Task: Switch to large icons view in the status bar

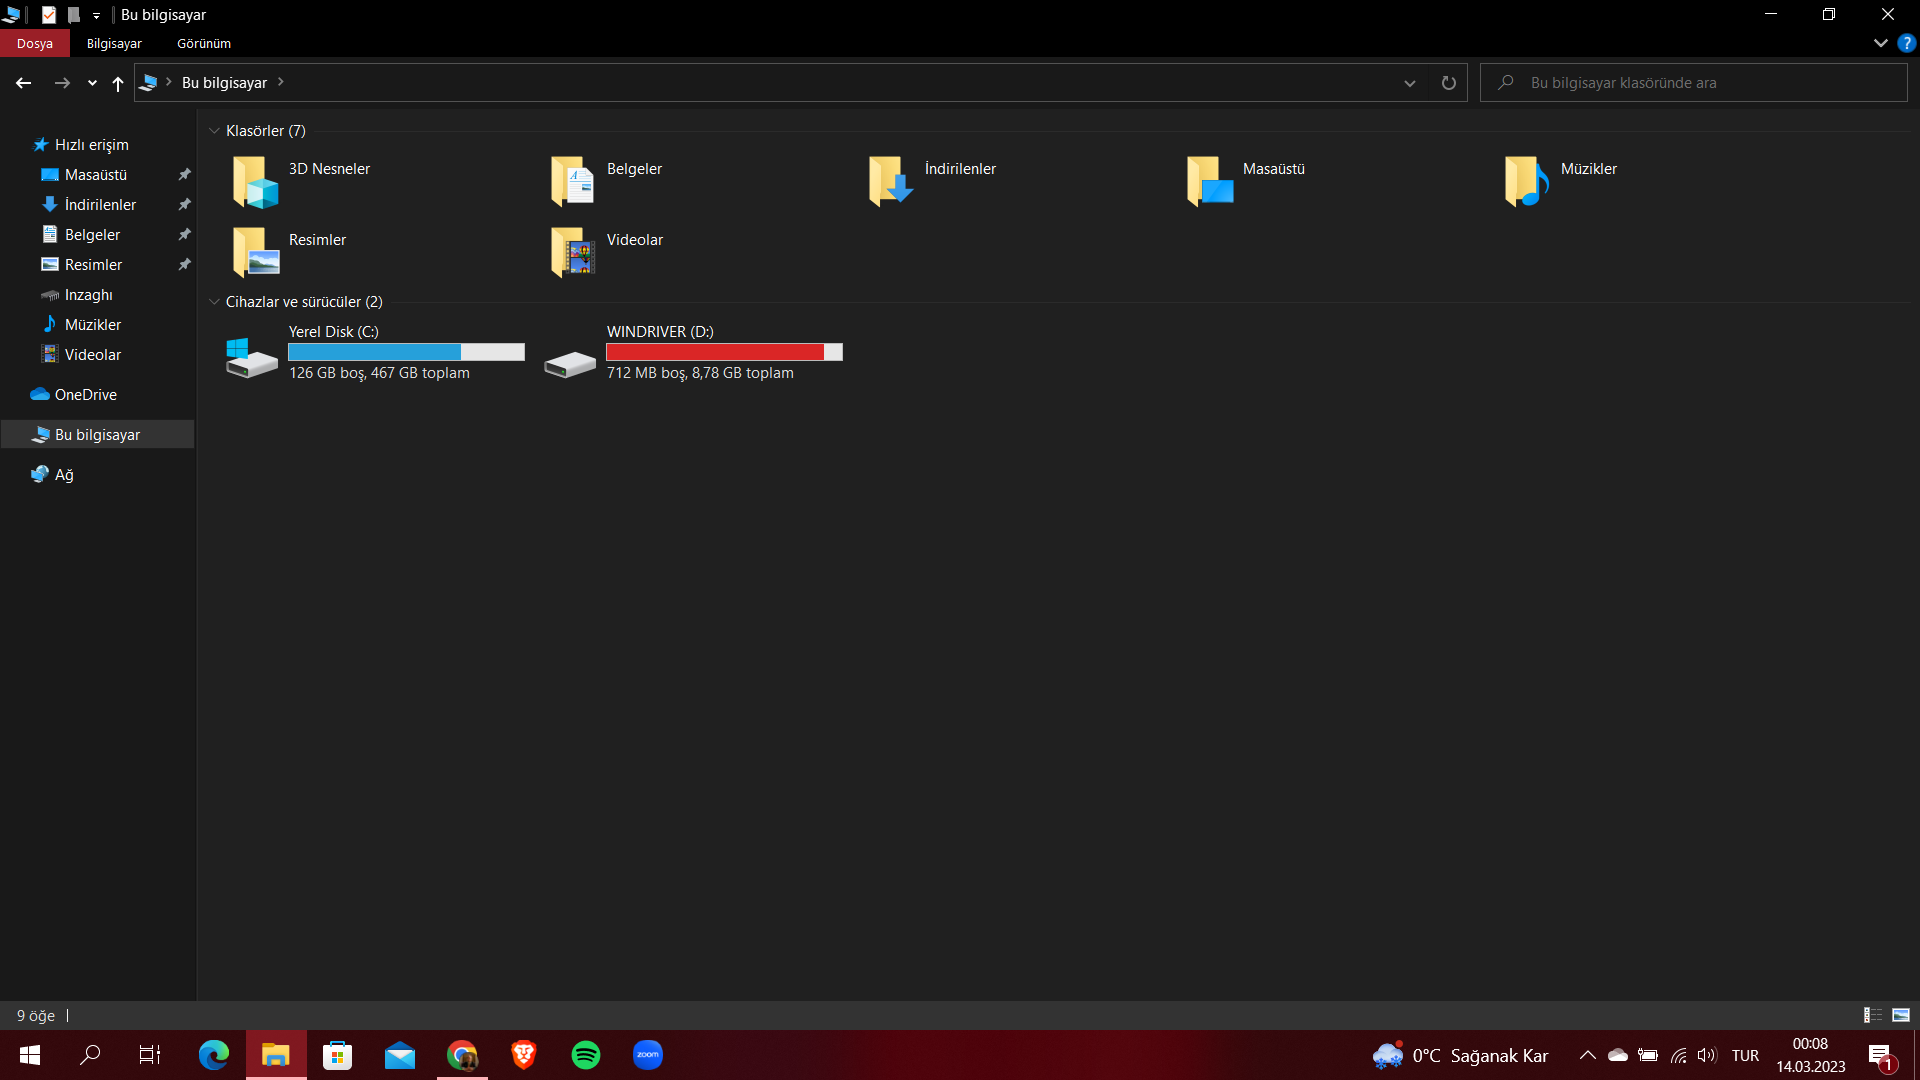Action: 1901,1015
